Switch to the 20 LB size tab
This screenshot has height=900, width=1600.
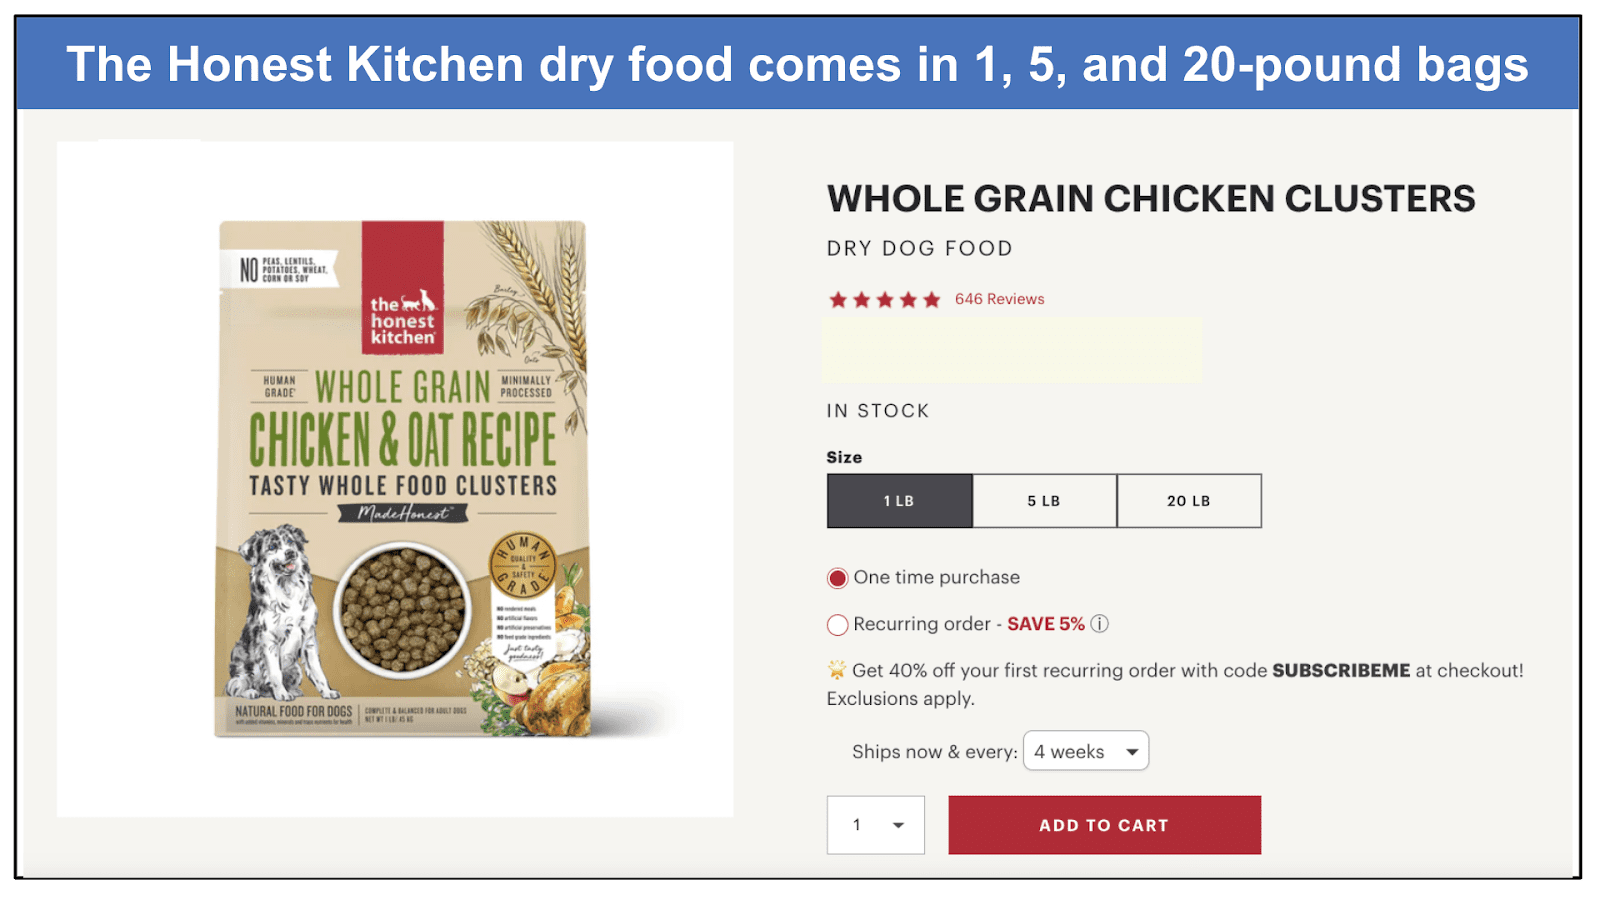click(x=1189, y=501)
